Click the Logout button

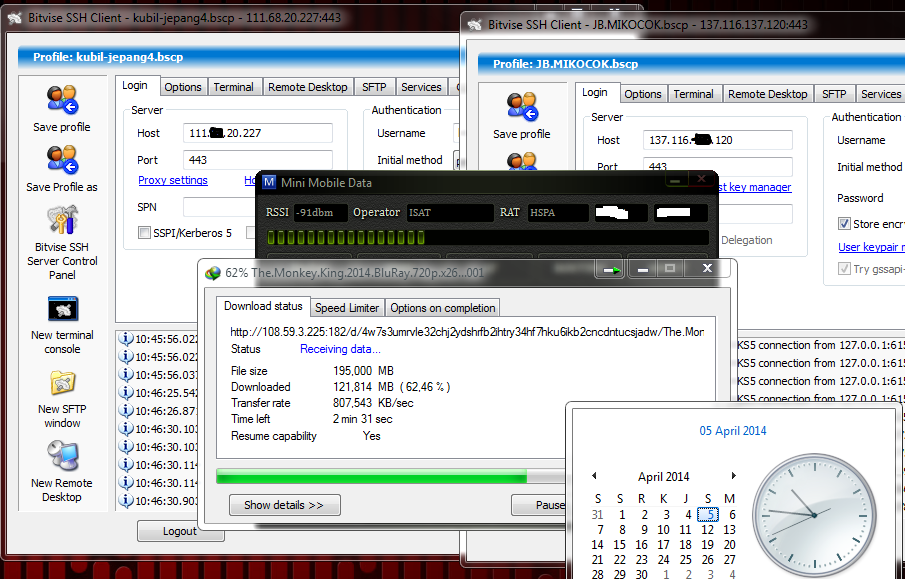180,531
